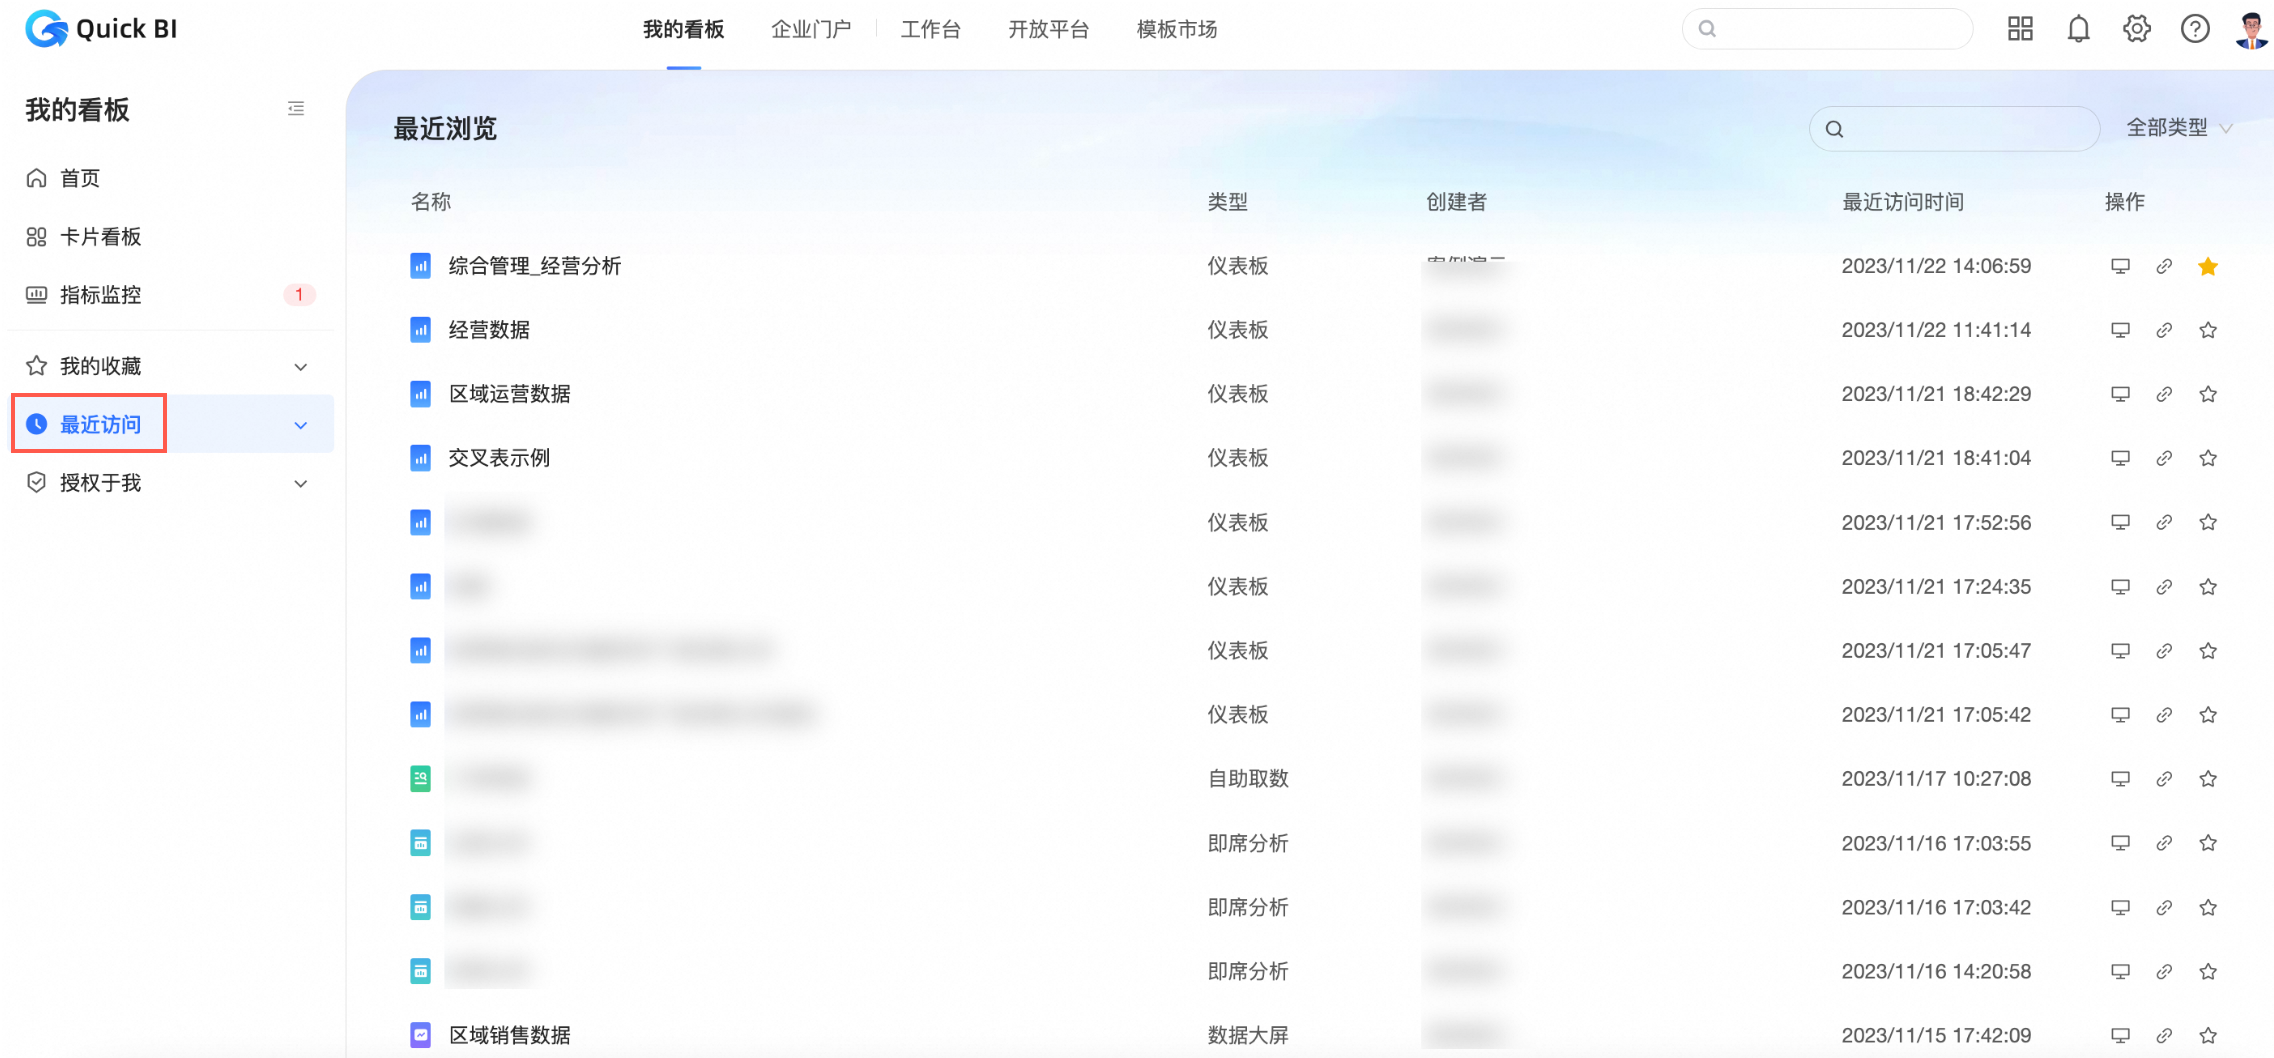Favorite the 交叉表示例 dashboard
Viewport: 2274px width, 1058px height.
pyautogui.click(x=2208, y=458)
